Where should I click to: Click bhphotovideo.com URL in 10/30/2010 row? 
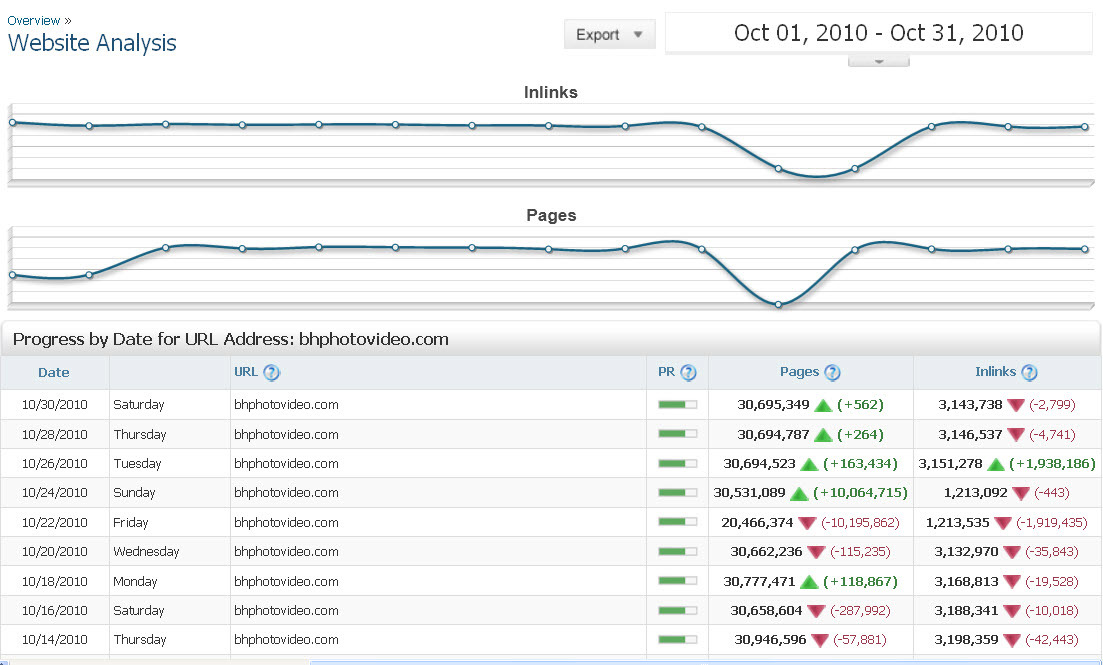point(286,405)
